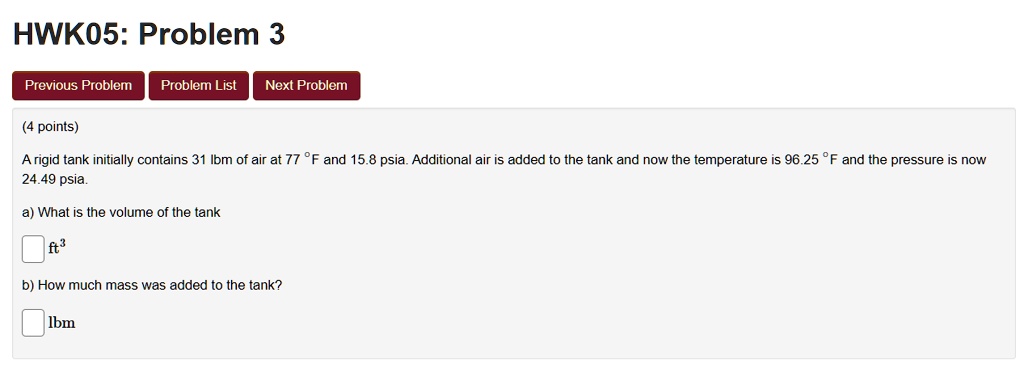Click the "31 lbm" mass value
Image resolution: width=1024 pixels, height=377 pixels.
pos(211,160)
